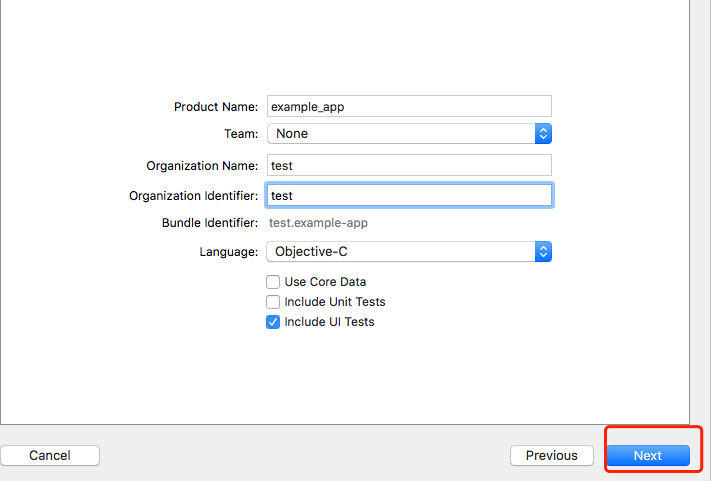This screenshot has width=711, height=481.
Task: Click the "Product Name:" label
Action: pyautogui.click(x=216, y=107)
